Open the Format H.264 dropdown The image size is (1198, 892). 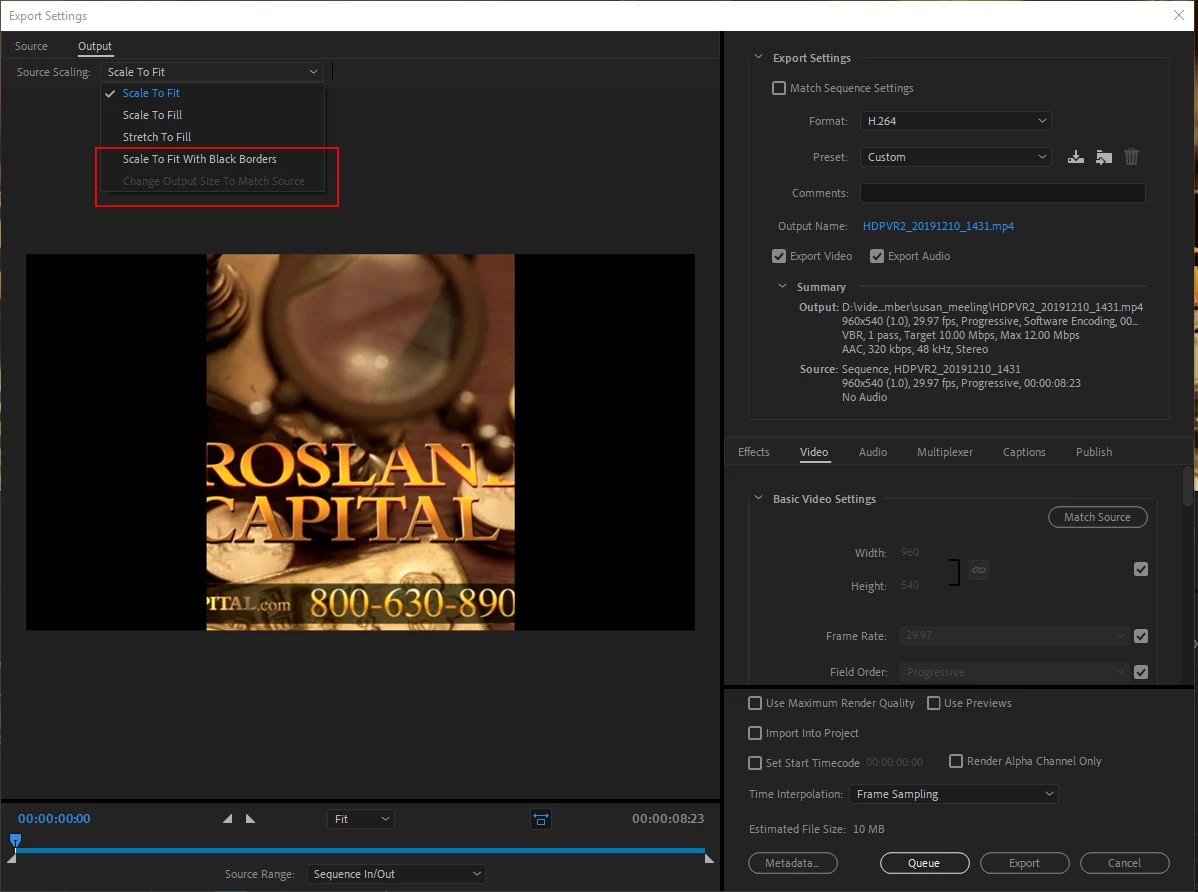tap(955, 121)
